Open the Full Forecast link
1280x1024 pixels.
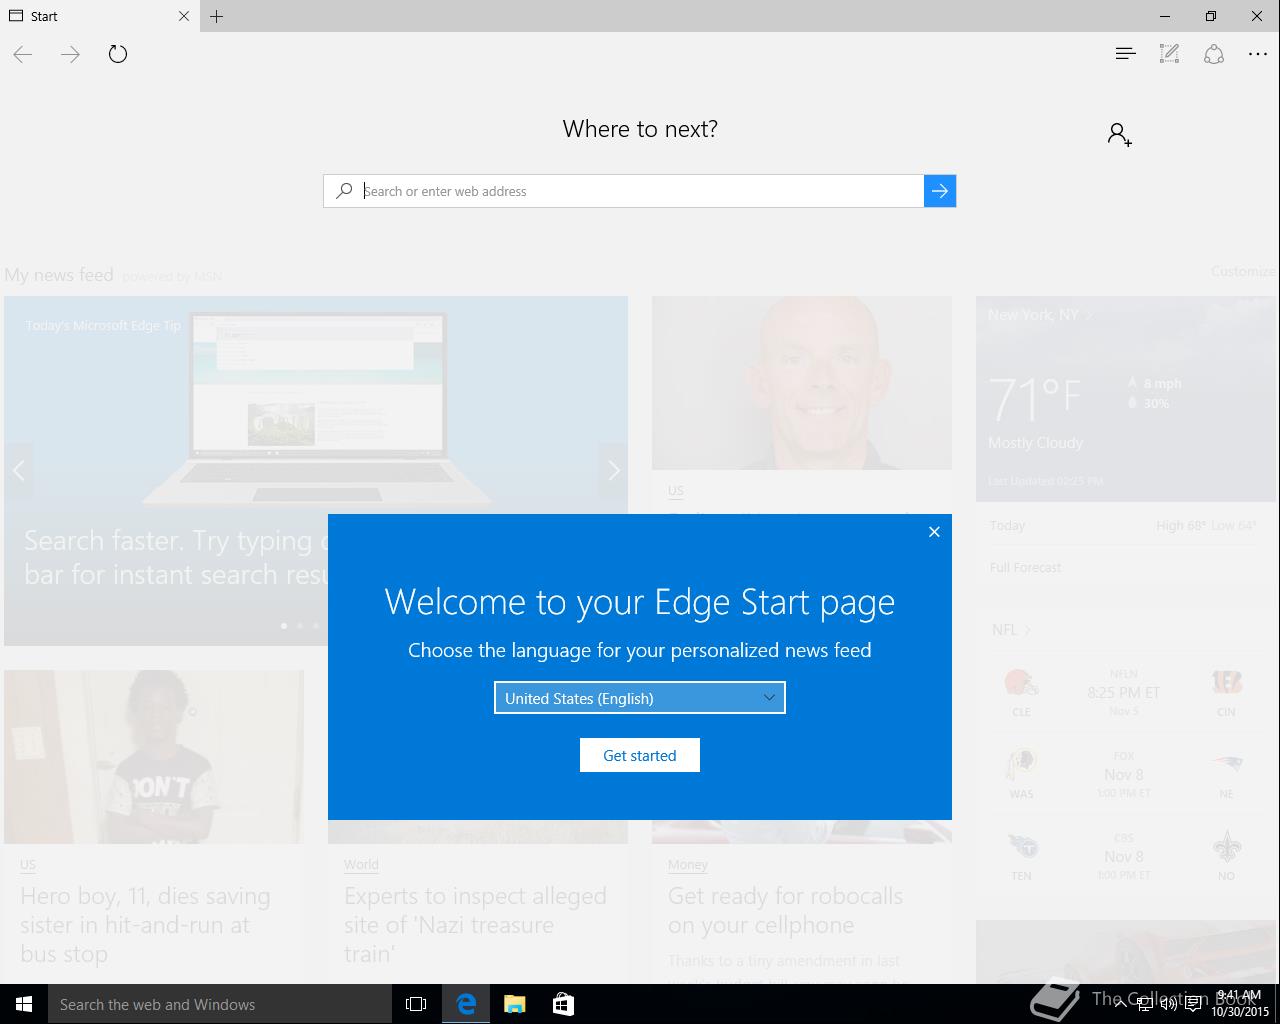pos(1025,567)
